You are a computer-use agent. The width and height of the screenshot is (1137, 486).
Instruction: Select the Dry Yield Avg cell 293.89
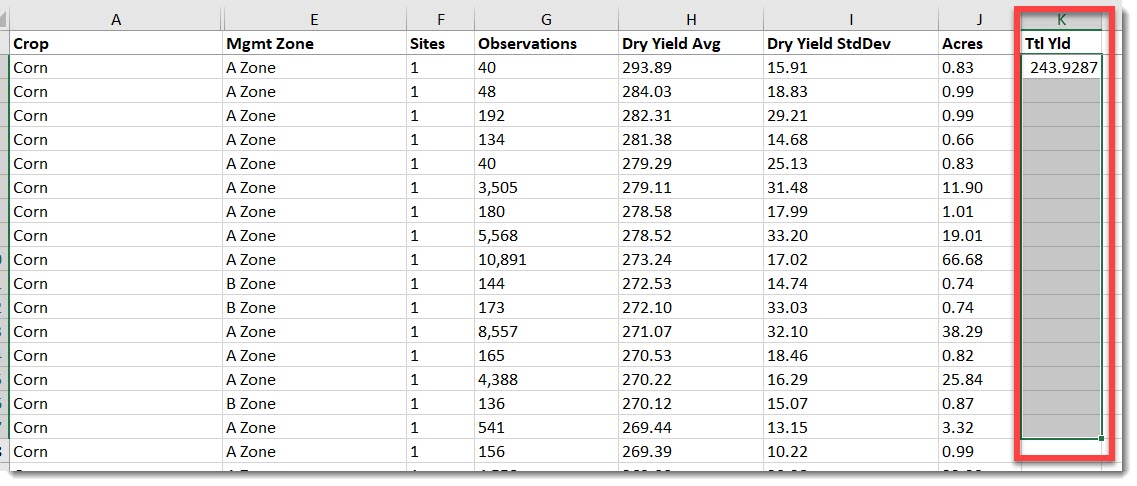click(x=689, y=67)
